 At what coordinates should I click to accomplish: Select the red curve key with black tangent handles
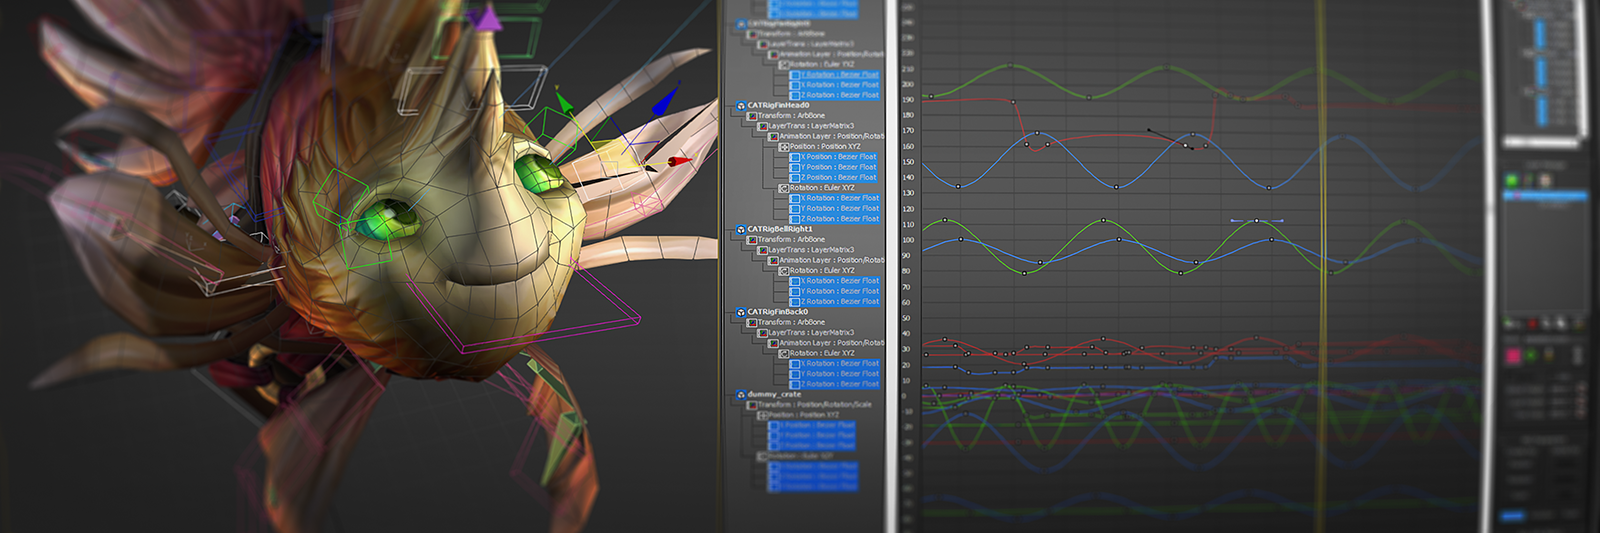click(x=1187, y=146)
